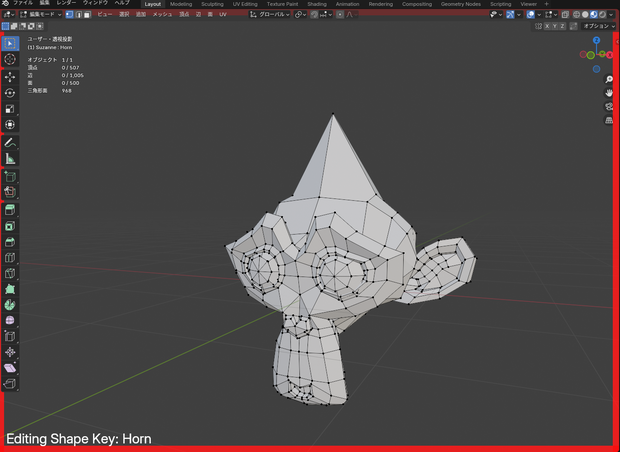Set selection mode to subtract

pyautogui.click(x=23, y=26)
